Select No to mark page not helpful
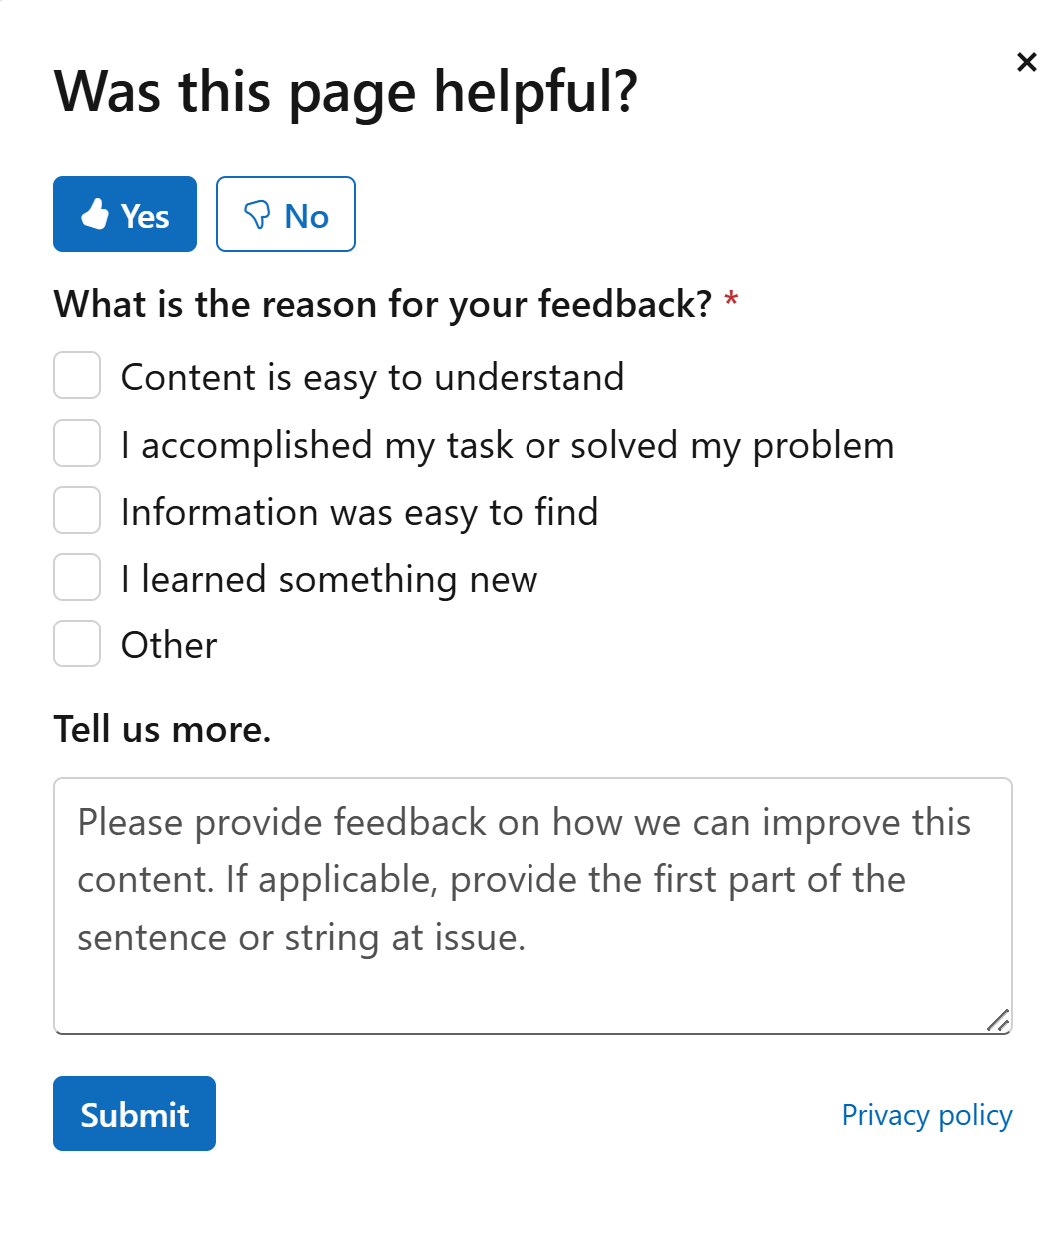The image size is (1062, 1254). coord(285,213)
